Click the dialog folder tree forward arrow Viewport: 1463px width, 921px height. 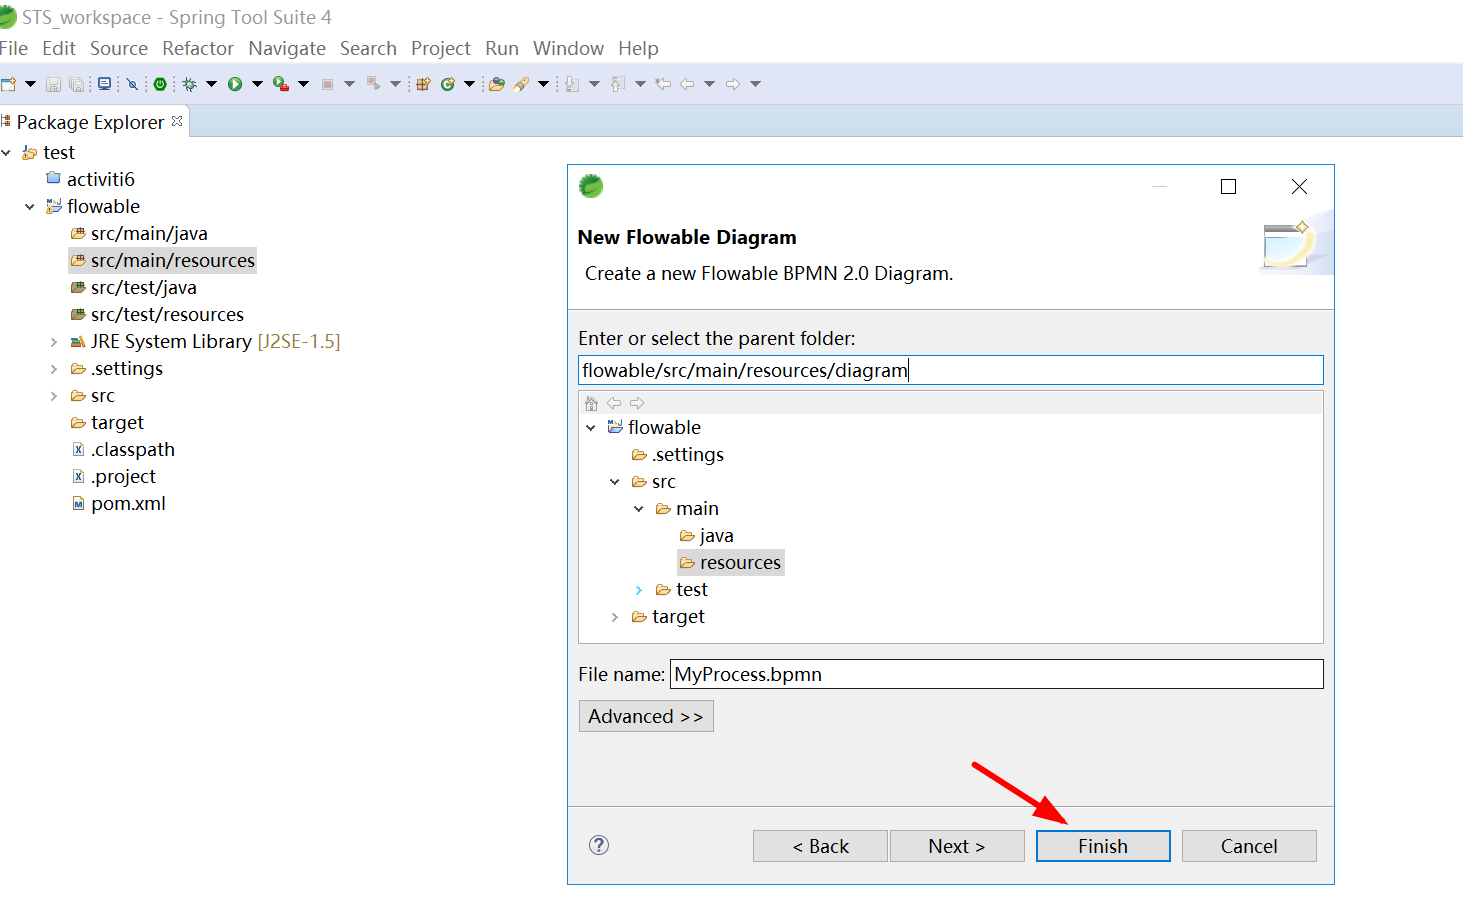[637, 403]
